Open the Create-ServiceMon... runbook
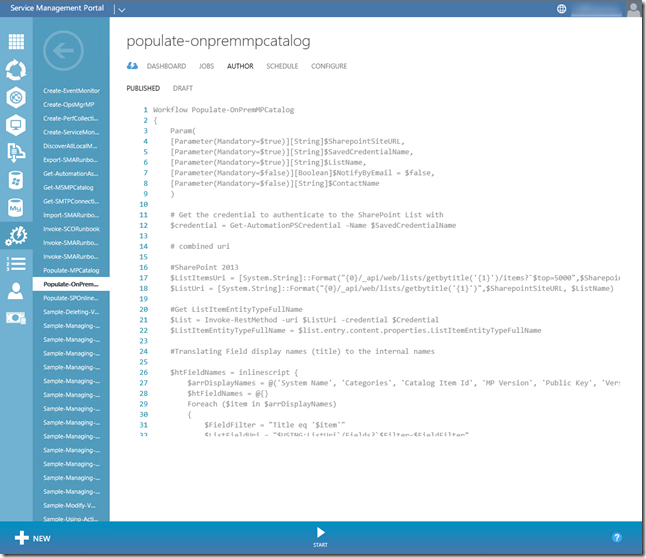Screen dimensions: 646x558 [71, 132]
